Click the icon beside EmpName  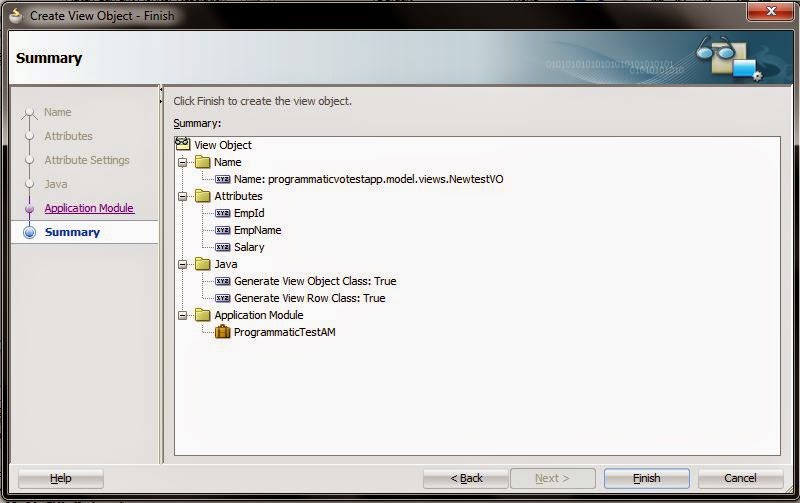pos(222,230)
